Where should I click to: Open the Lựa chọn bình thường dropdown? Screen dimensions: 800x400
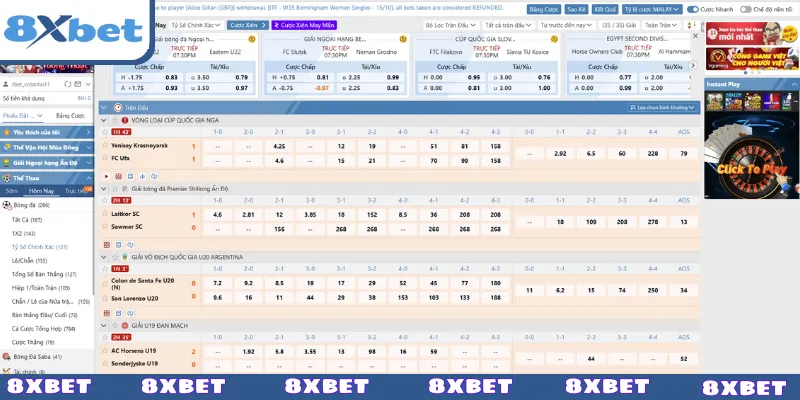click(x=662, y=108)
